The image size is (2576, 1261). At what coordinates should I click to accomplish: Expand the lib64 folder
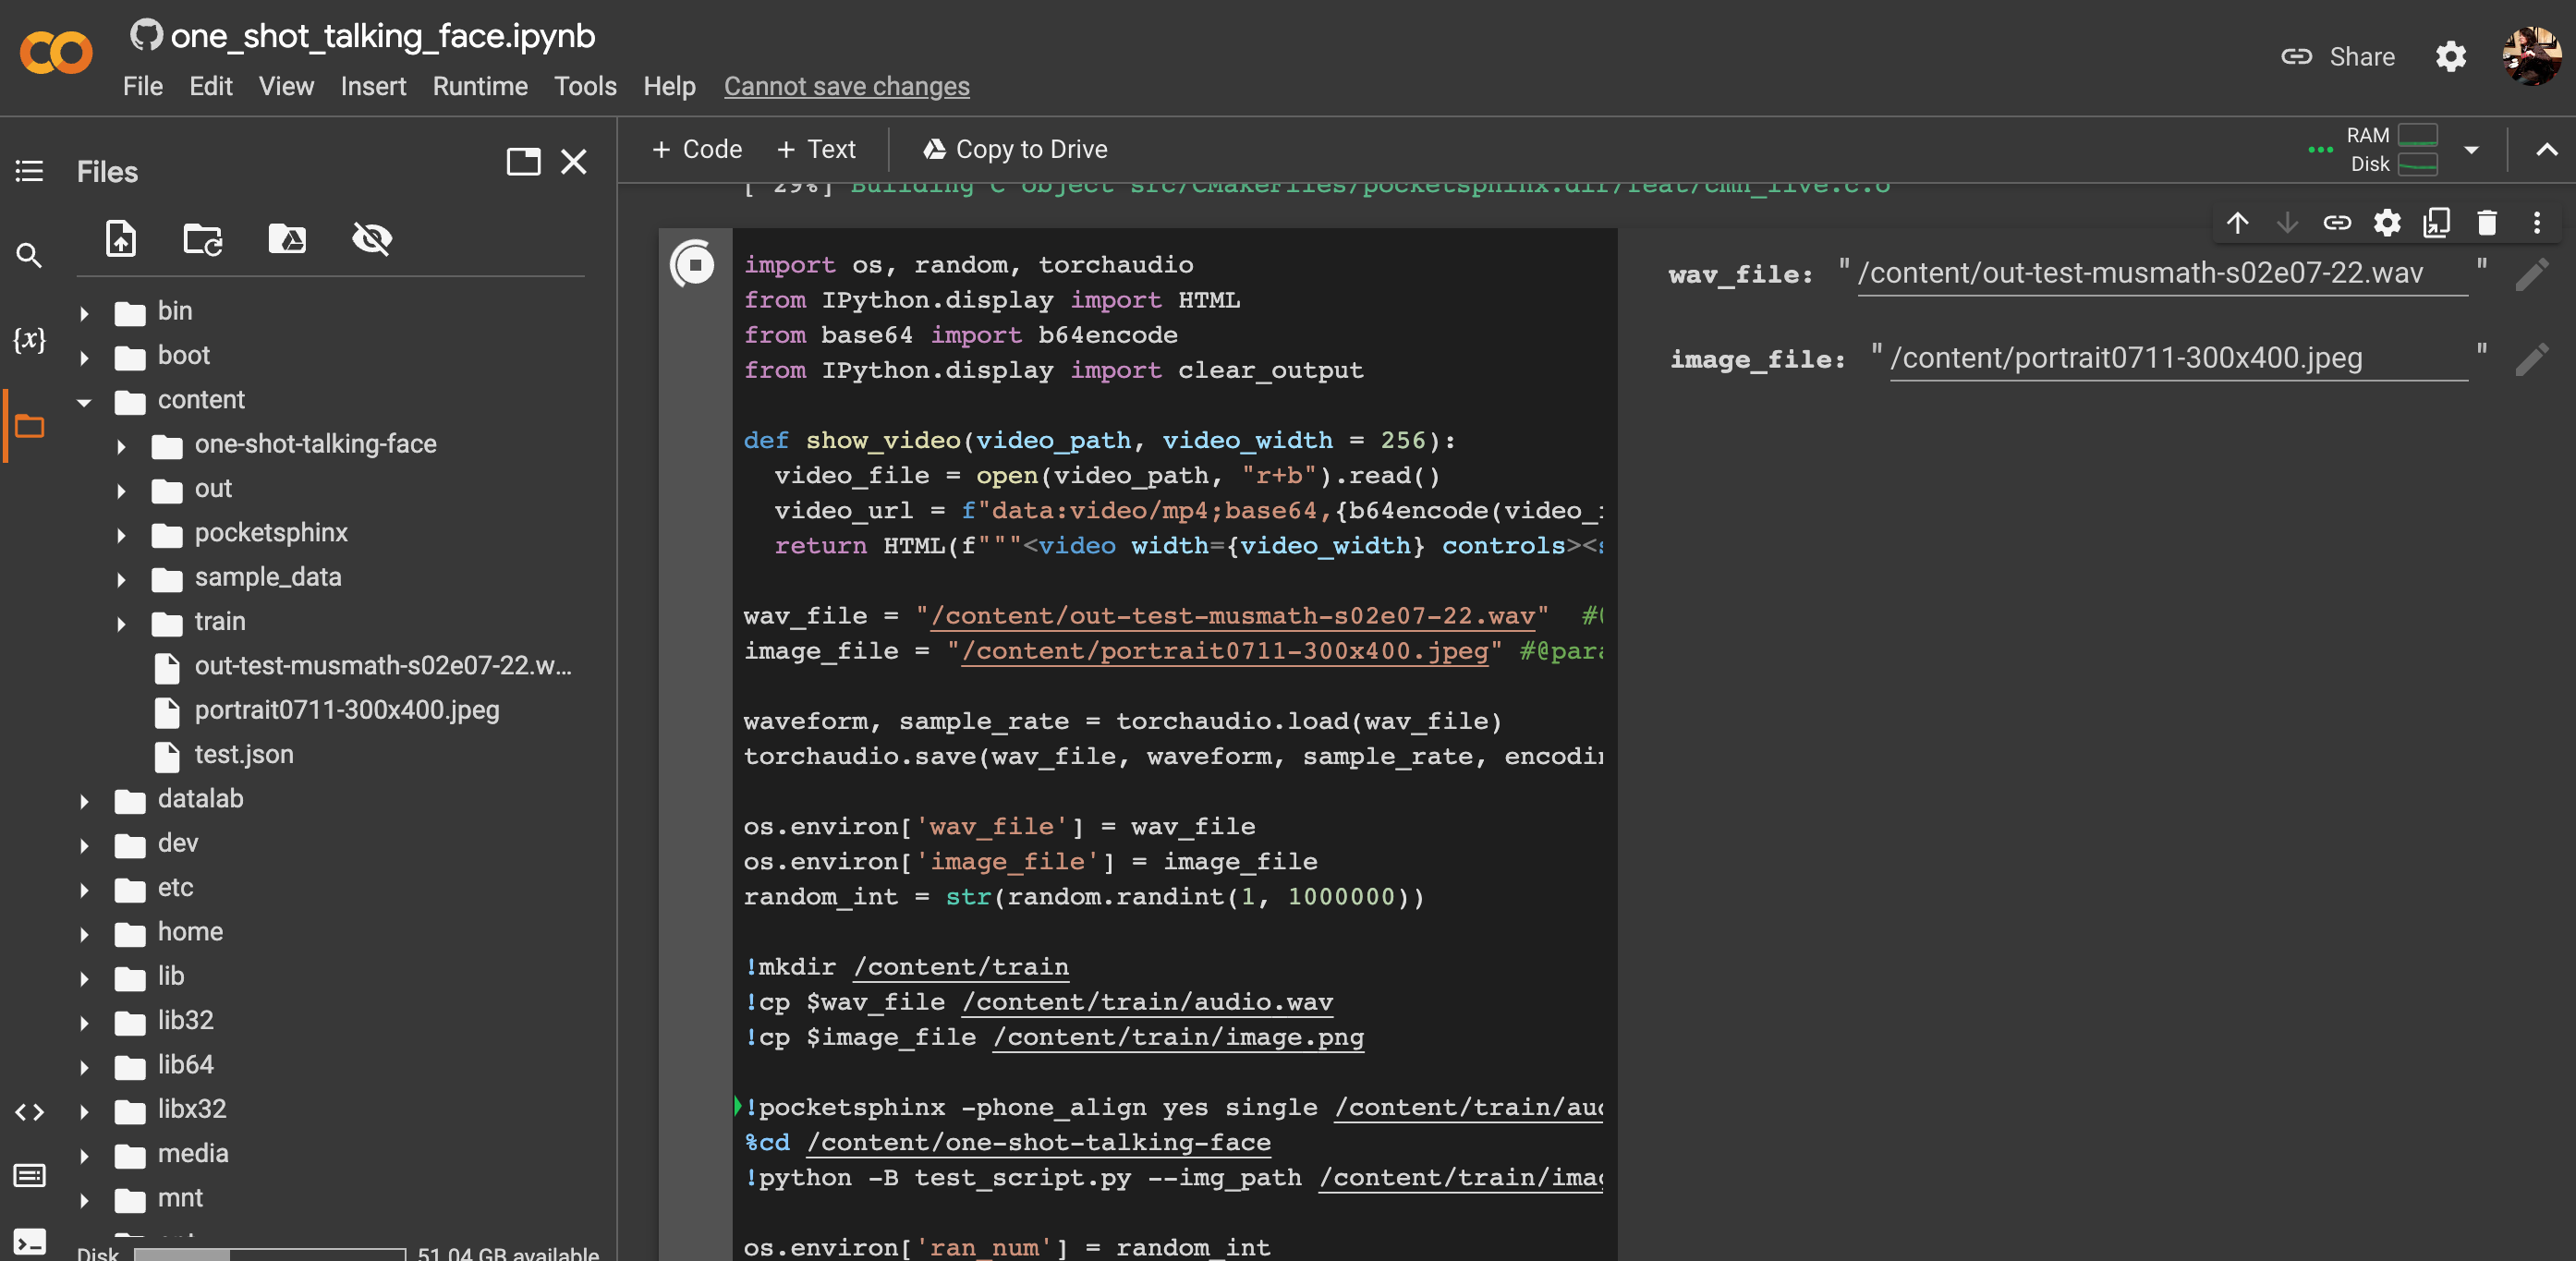tap(84, 1067)
